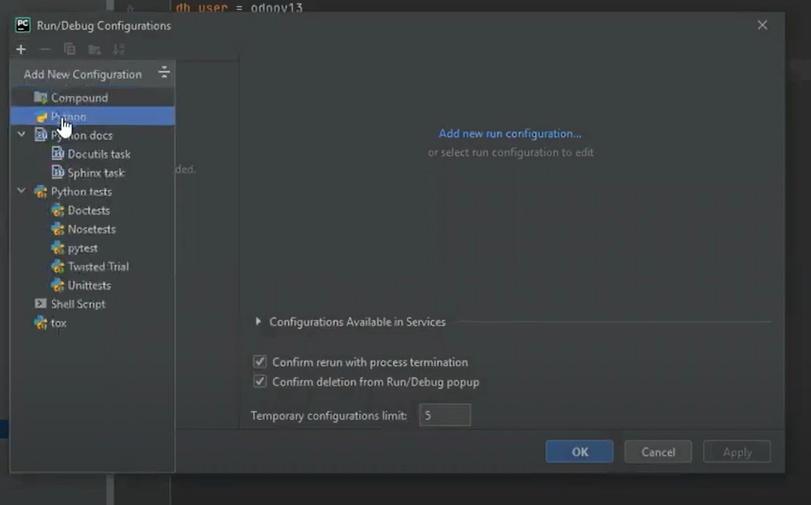Click the PyCharm logo in dialog title

click(x=23, y=25)
